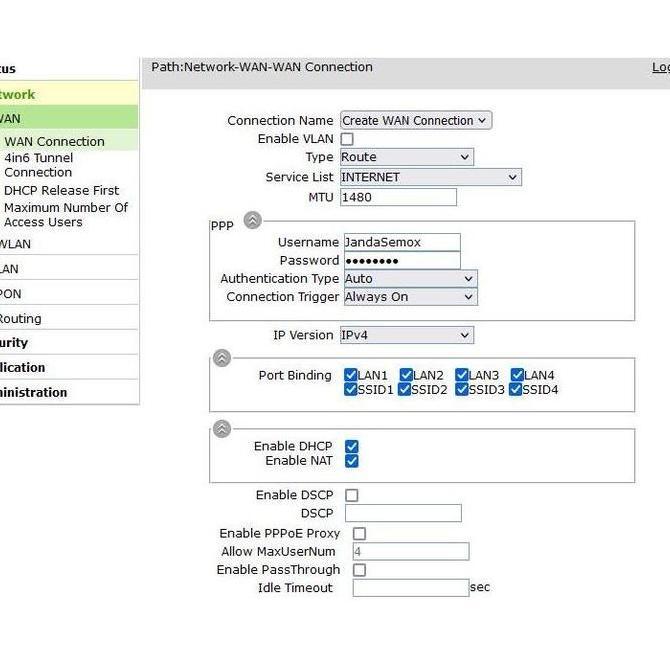The height and width of the screenshot is (670, 670).
Task: Collapse the PPP section arrow icon
Action: tap(252, 221)
